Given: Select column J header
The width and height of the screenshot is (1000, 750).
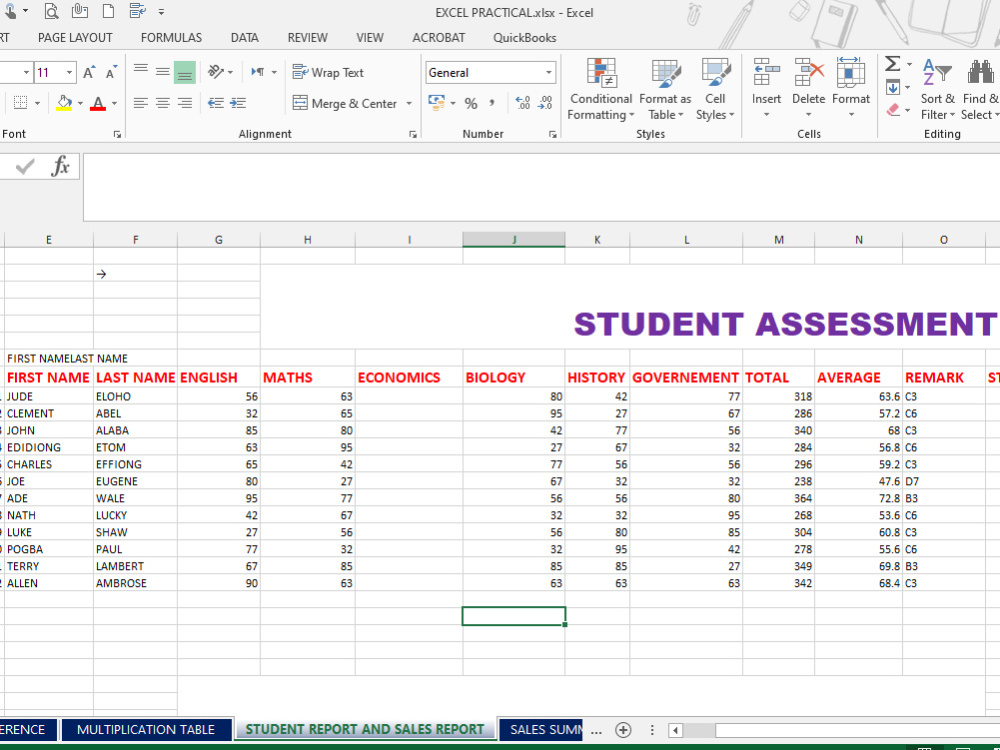Looking at the screenshot, I should pos(514,240).
